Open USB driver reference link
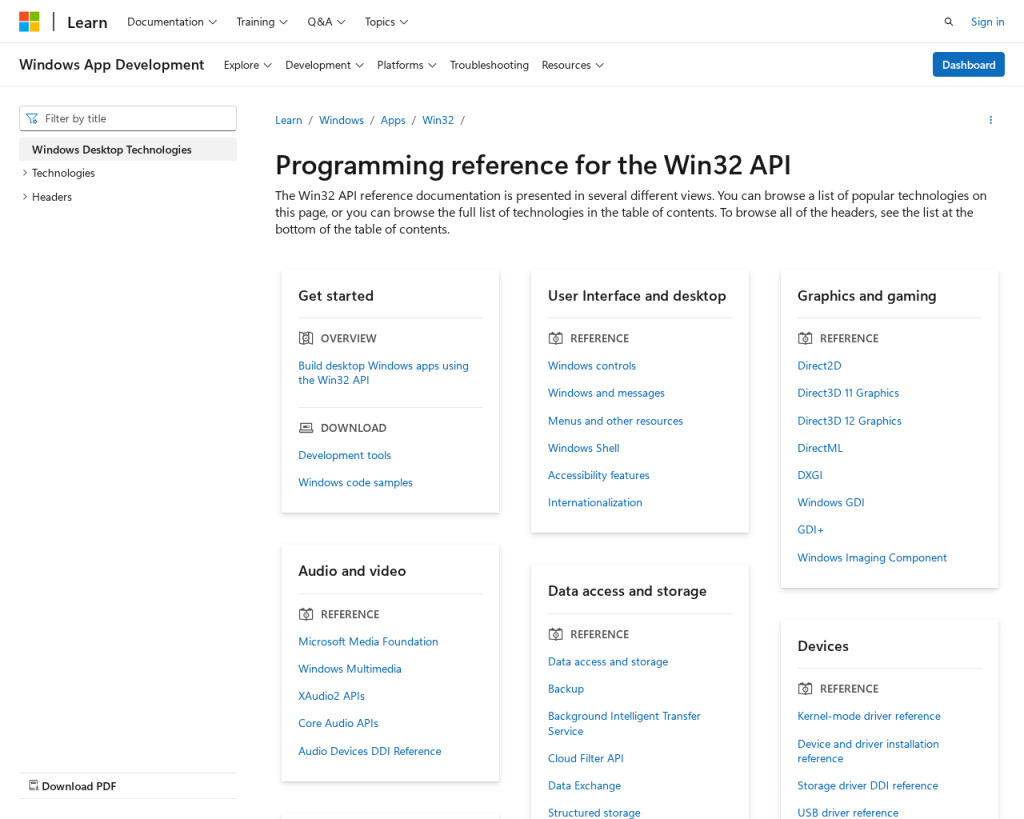The image size is (1024, 819). click(848, 812)
